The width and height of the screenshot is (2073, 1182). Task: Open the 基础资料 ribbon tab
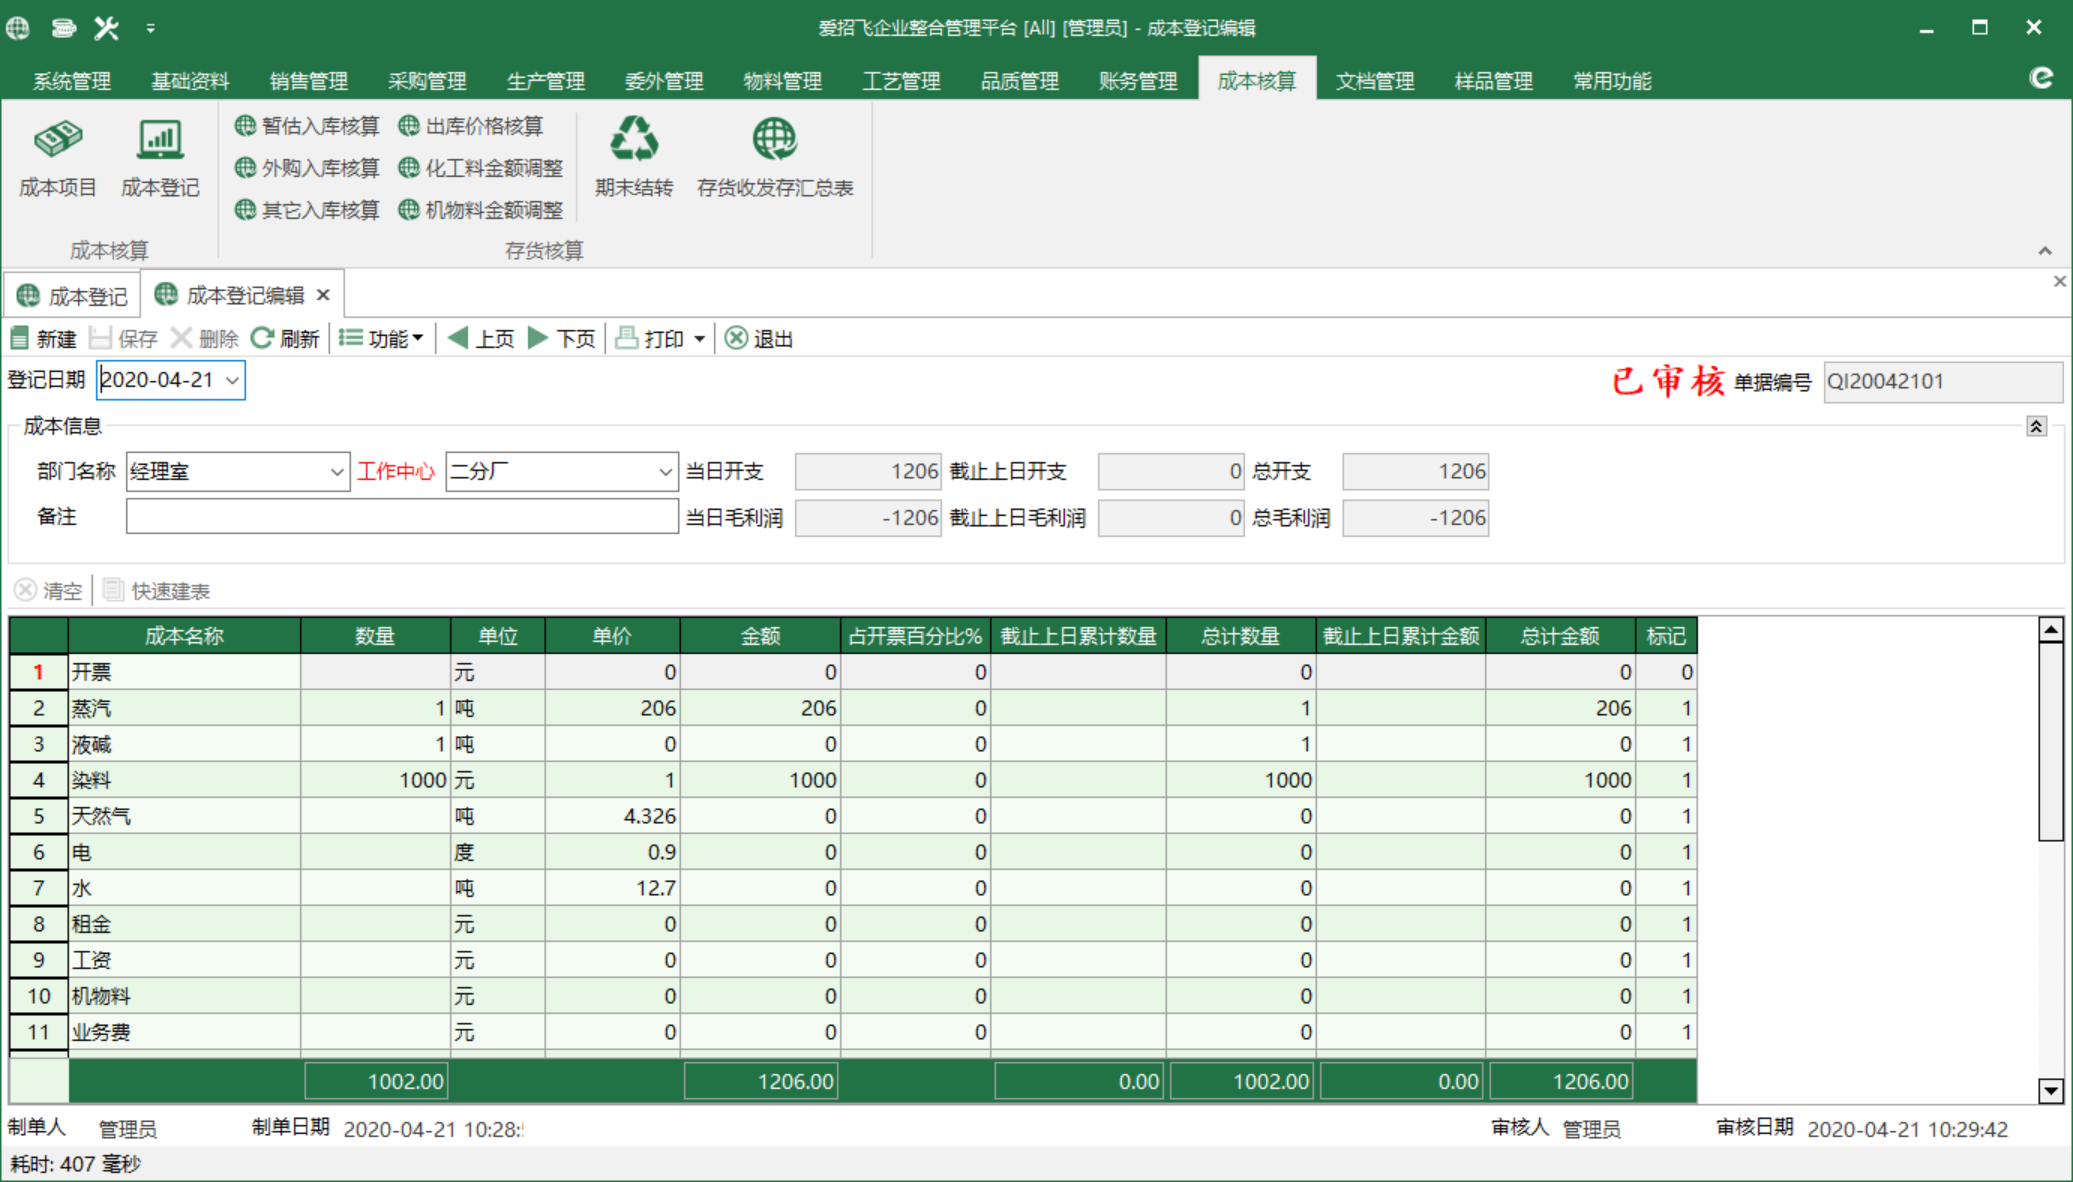coord(190,81)
